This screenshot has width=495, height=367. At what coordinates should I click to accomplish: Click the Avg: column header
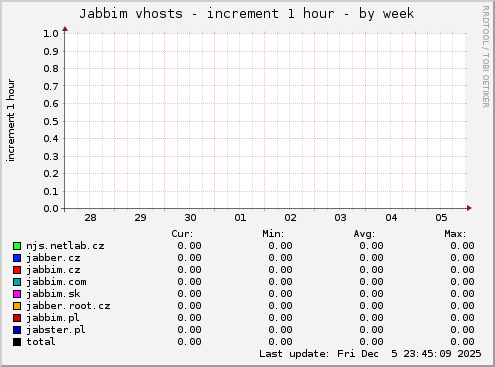(x=364, y=234)
